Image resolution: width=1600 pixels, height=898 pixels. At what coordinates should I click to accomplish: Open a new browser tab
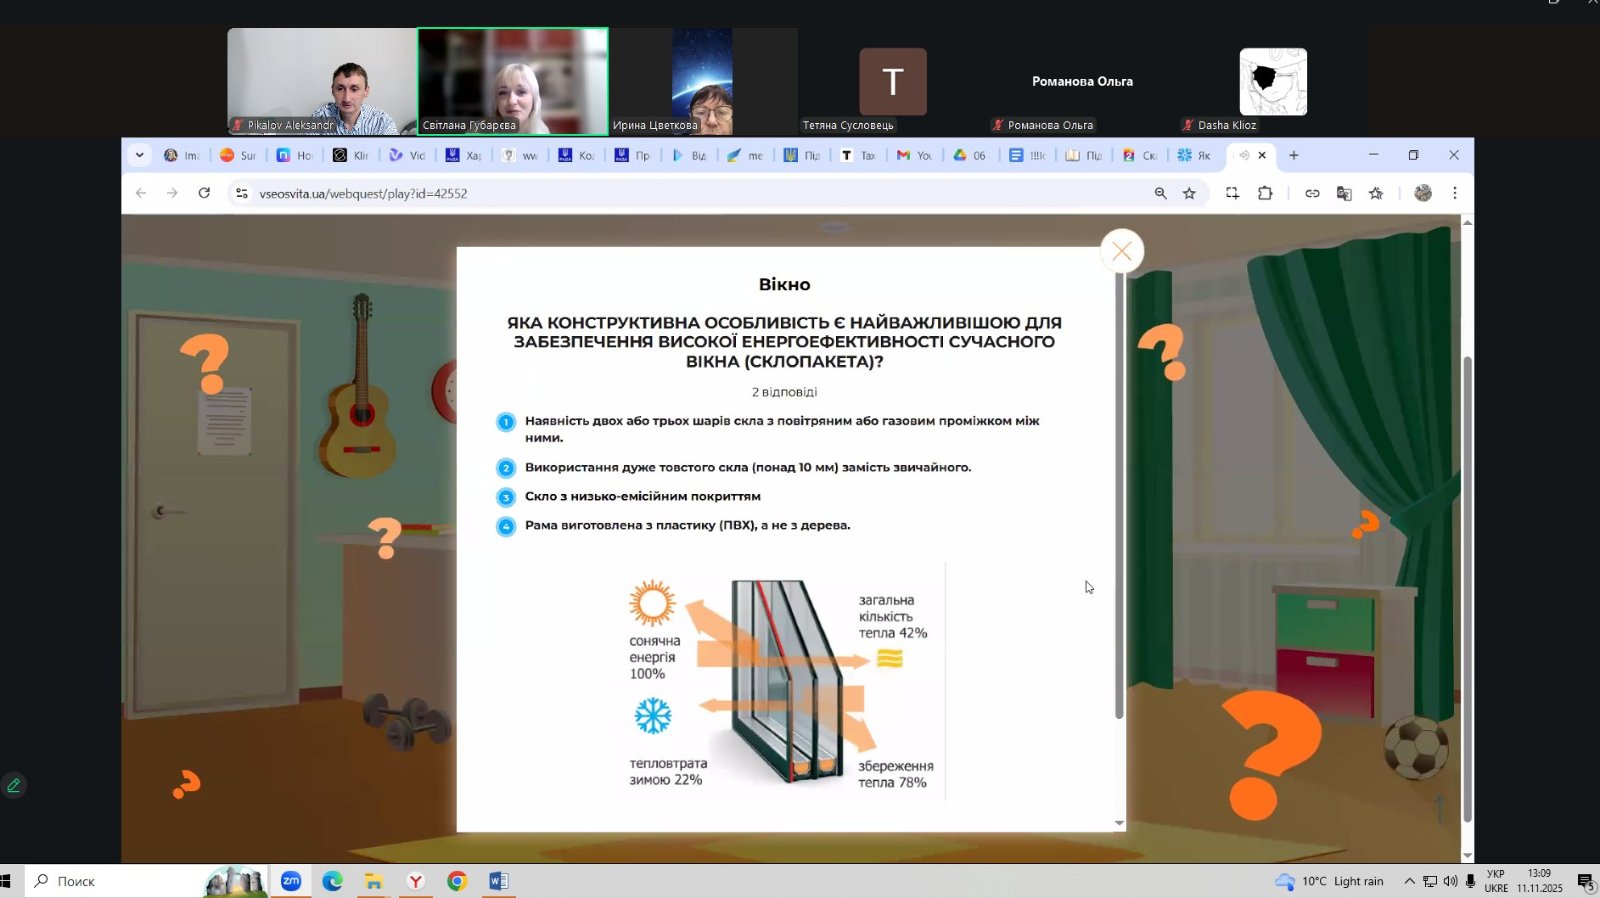1293,155
